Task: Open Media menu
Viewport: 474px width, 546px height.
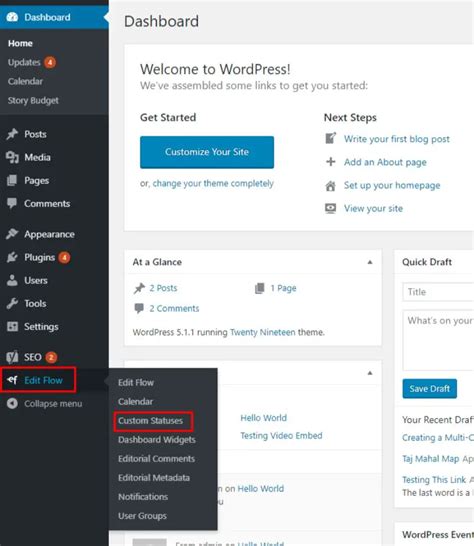Action: (37, 157)
